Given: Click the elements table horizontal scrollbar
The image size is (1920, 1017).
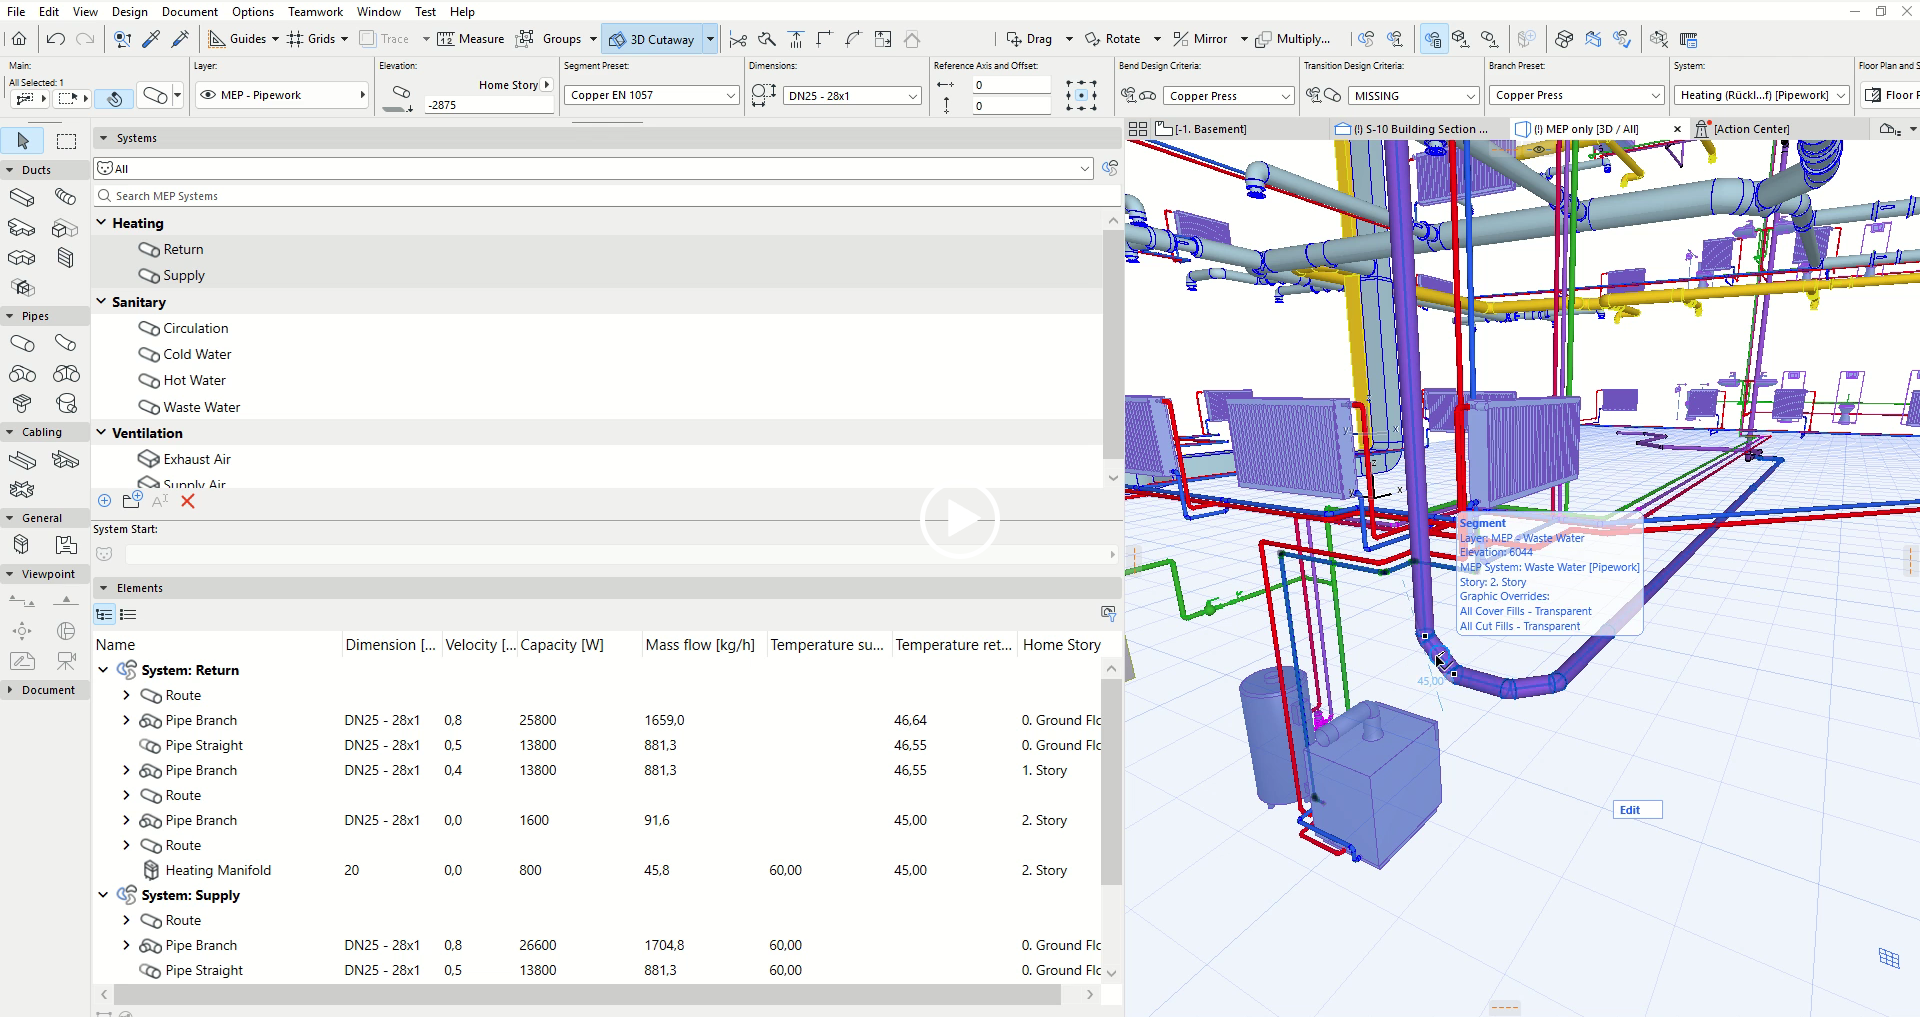Looking at the screenshot, I should click(x=587, y=995).
